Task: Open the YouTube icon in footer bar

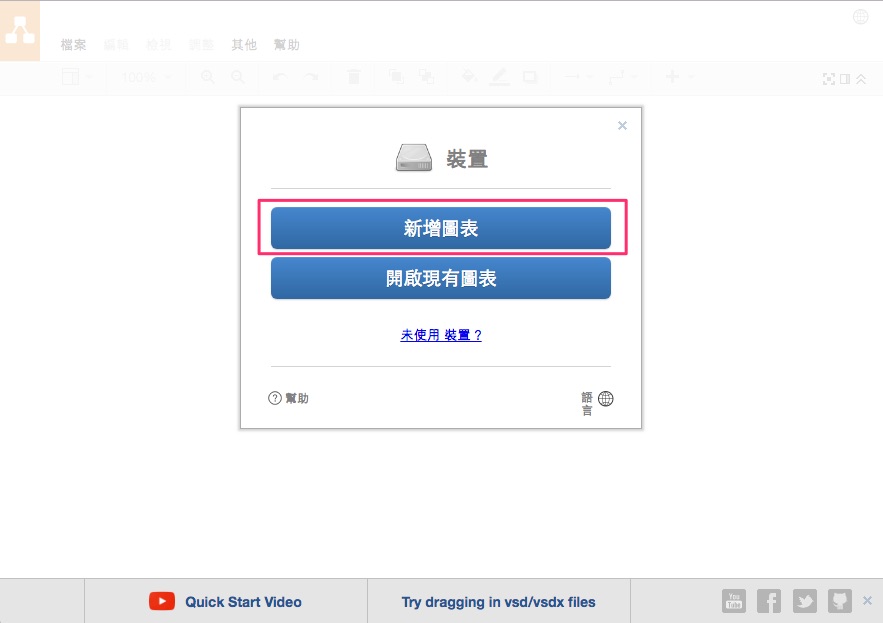Action: pos(734,601)
